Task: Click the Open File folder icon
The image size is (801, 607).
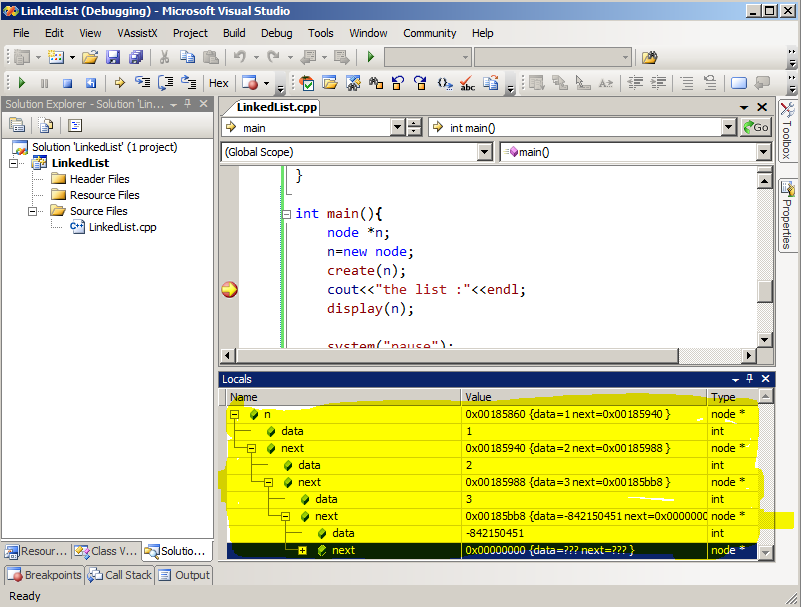Action: coord(90,57)
